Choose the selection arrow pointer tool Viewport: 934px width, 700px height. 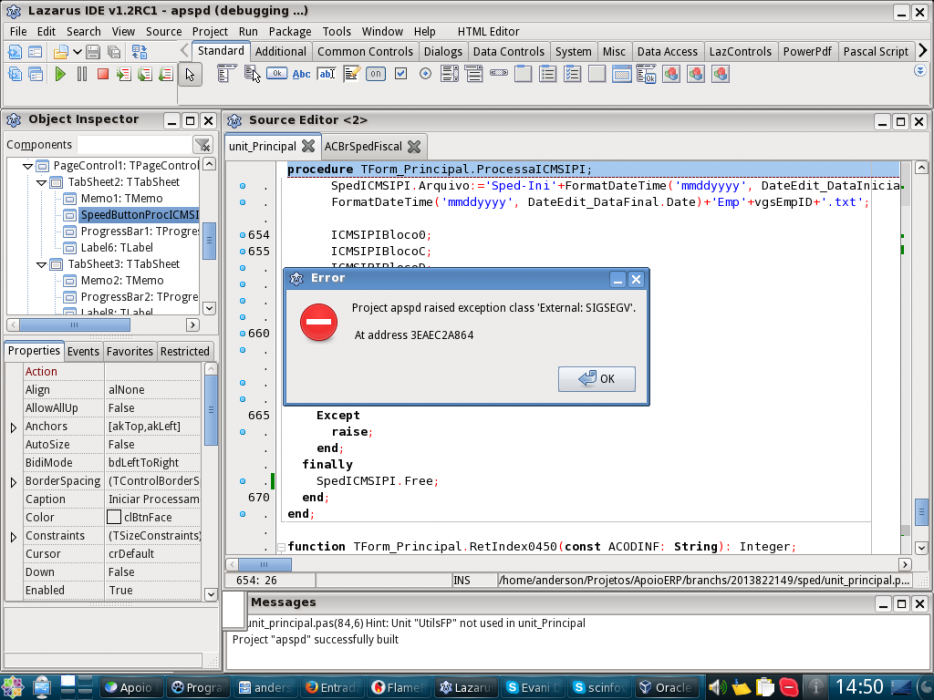190,75
